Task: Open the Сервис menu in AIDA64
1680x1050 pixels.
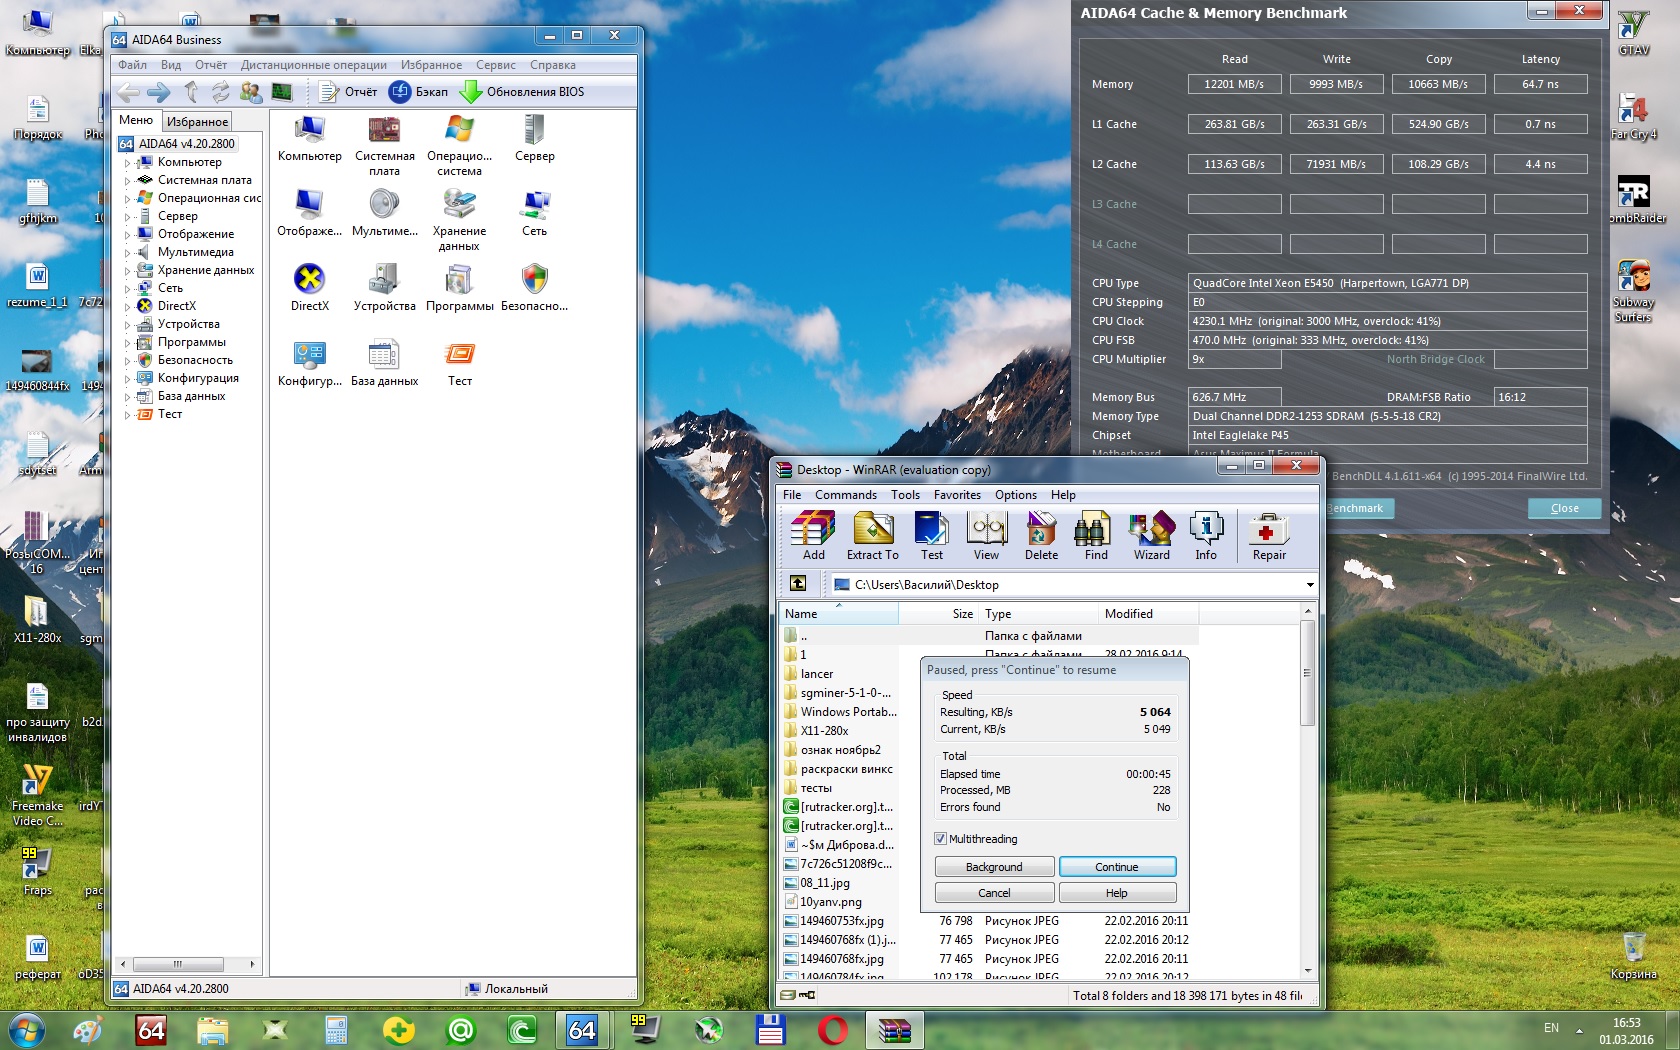Action: (495, 65)
